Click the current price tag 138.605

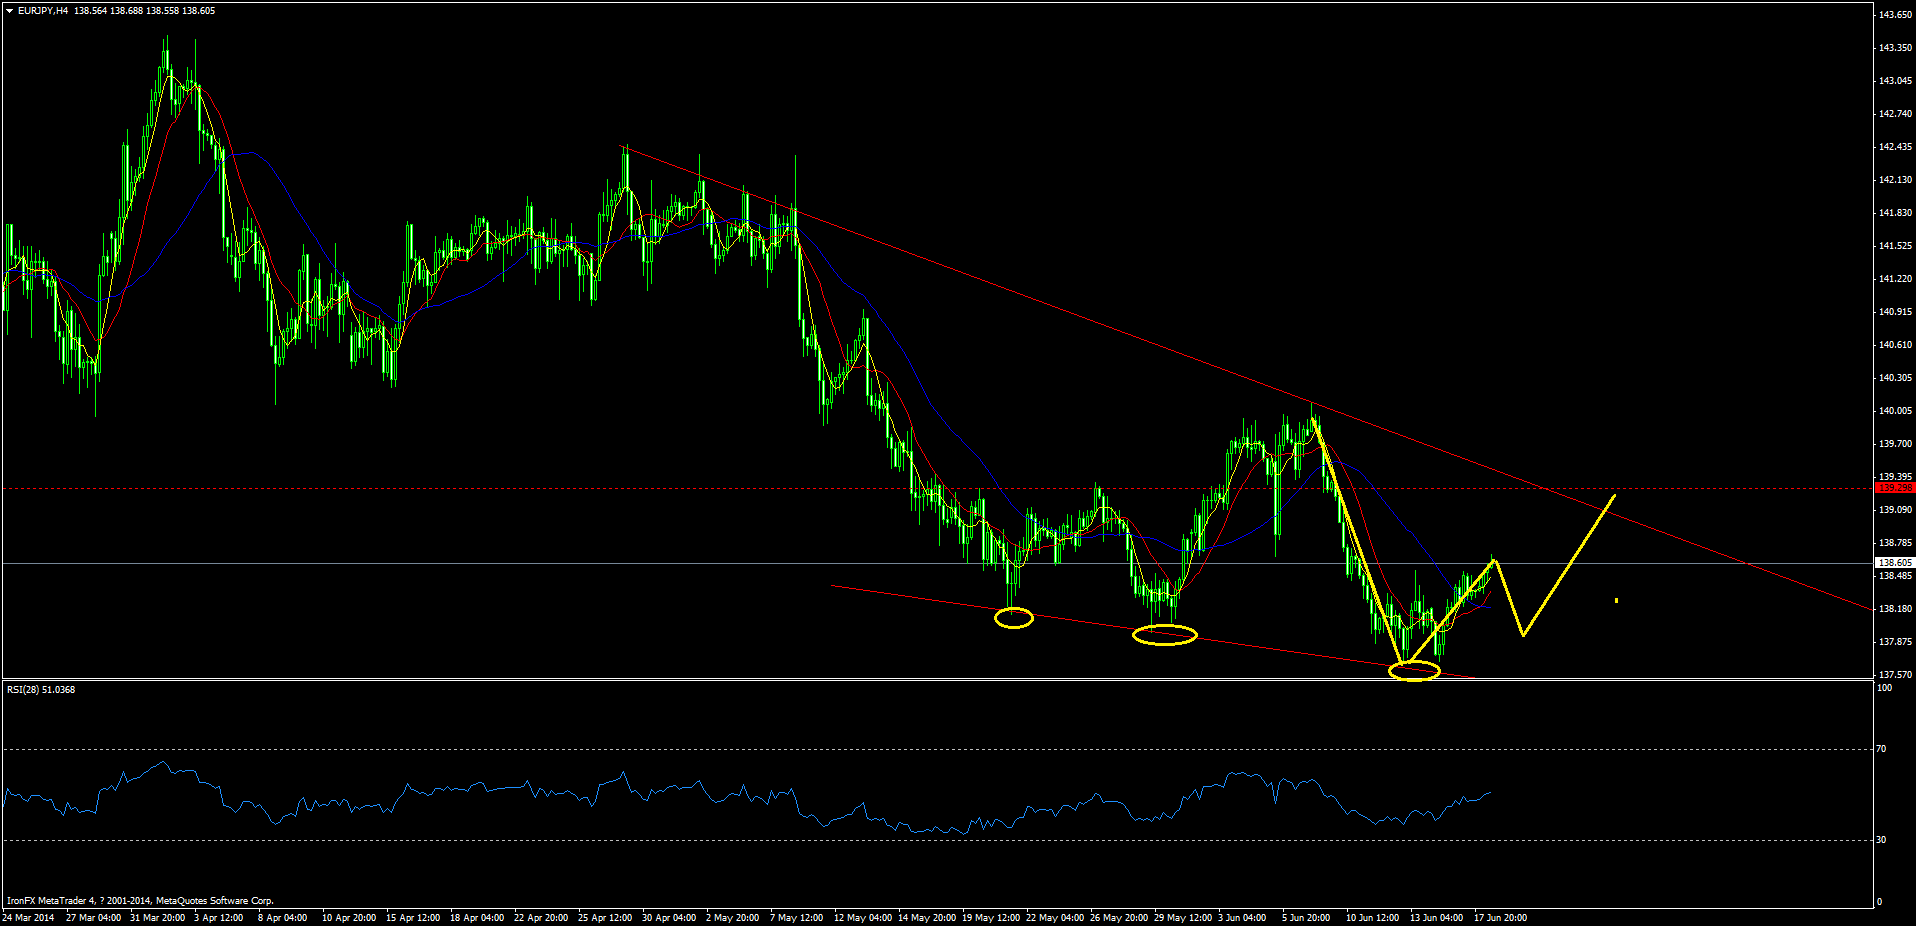click(1895, 563)
